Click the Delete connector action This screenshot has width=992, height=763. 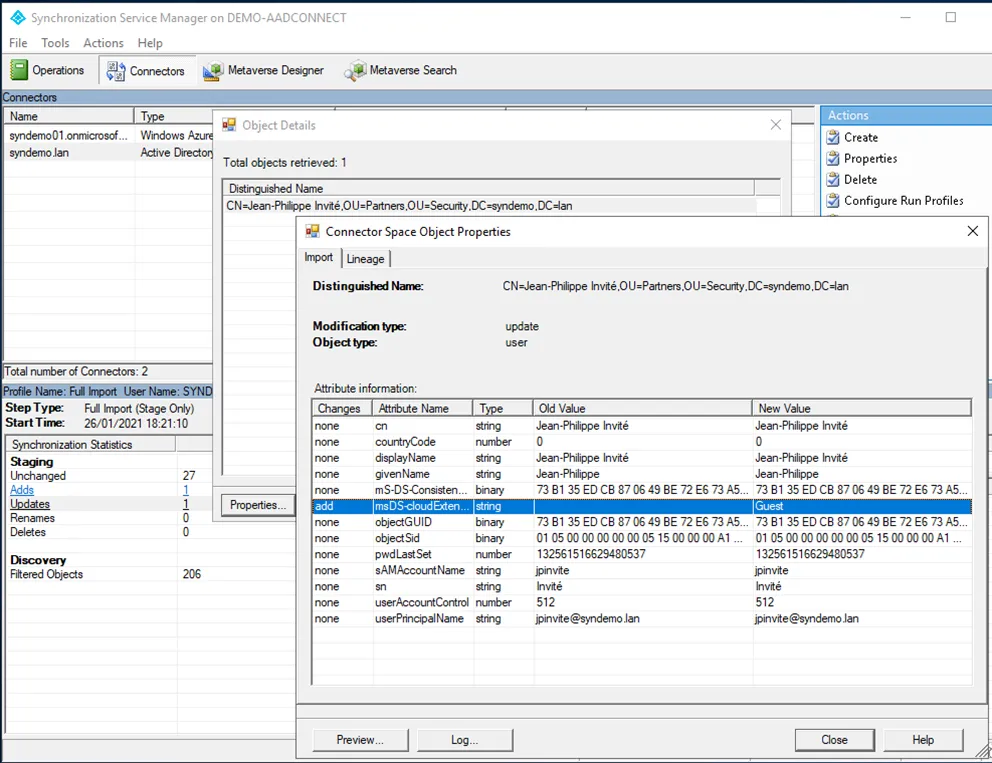click(859, 179)
